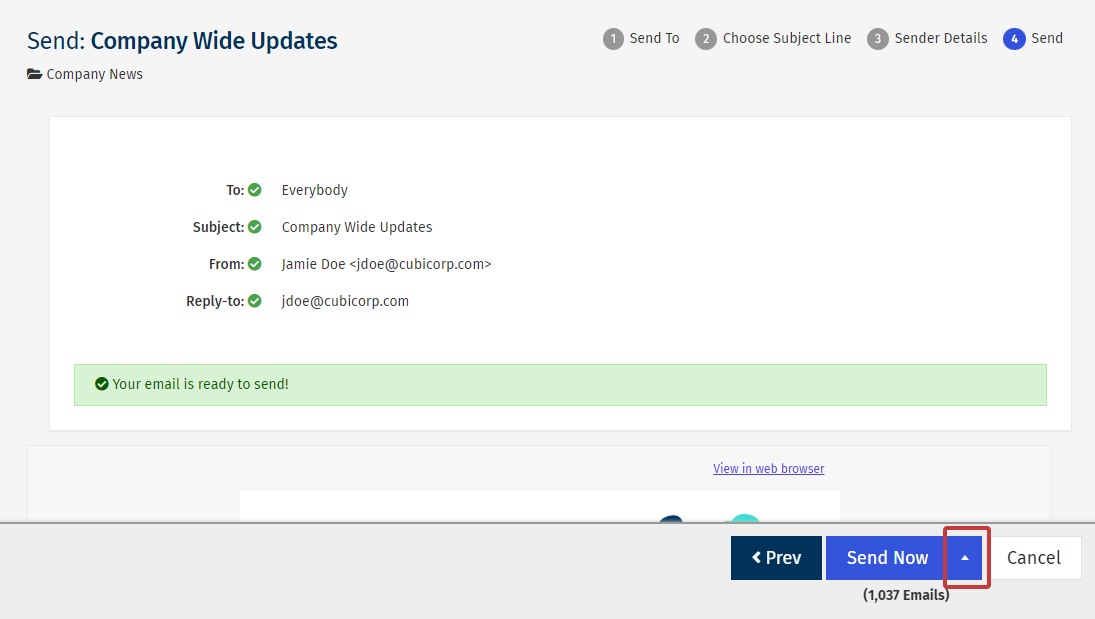Click the Jamie Doe sender address

click(x=386, y=264)
